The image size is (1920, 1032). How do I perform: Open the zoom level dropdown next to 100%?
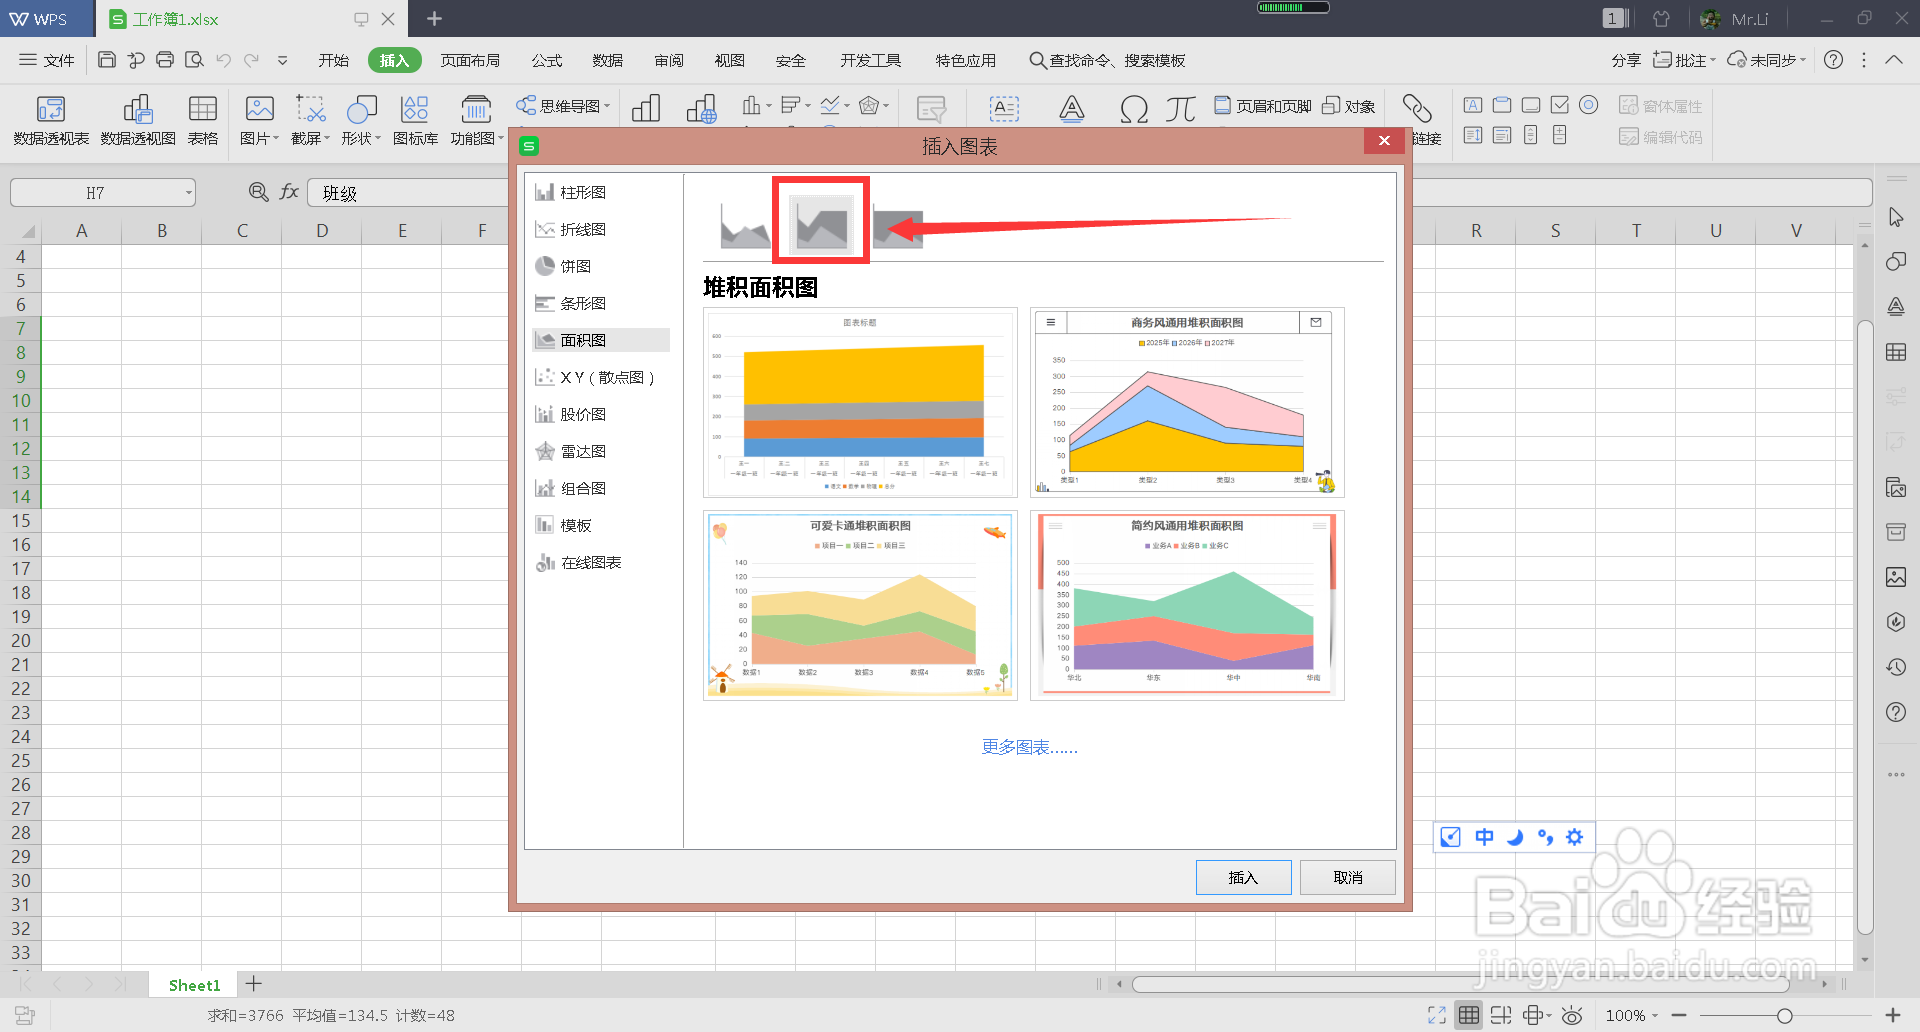1655,1015
